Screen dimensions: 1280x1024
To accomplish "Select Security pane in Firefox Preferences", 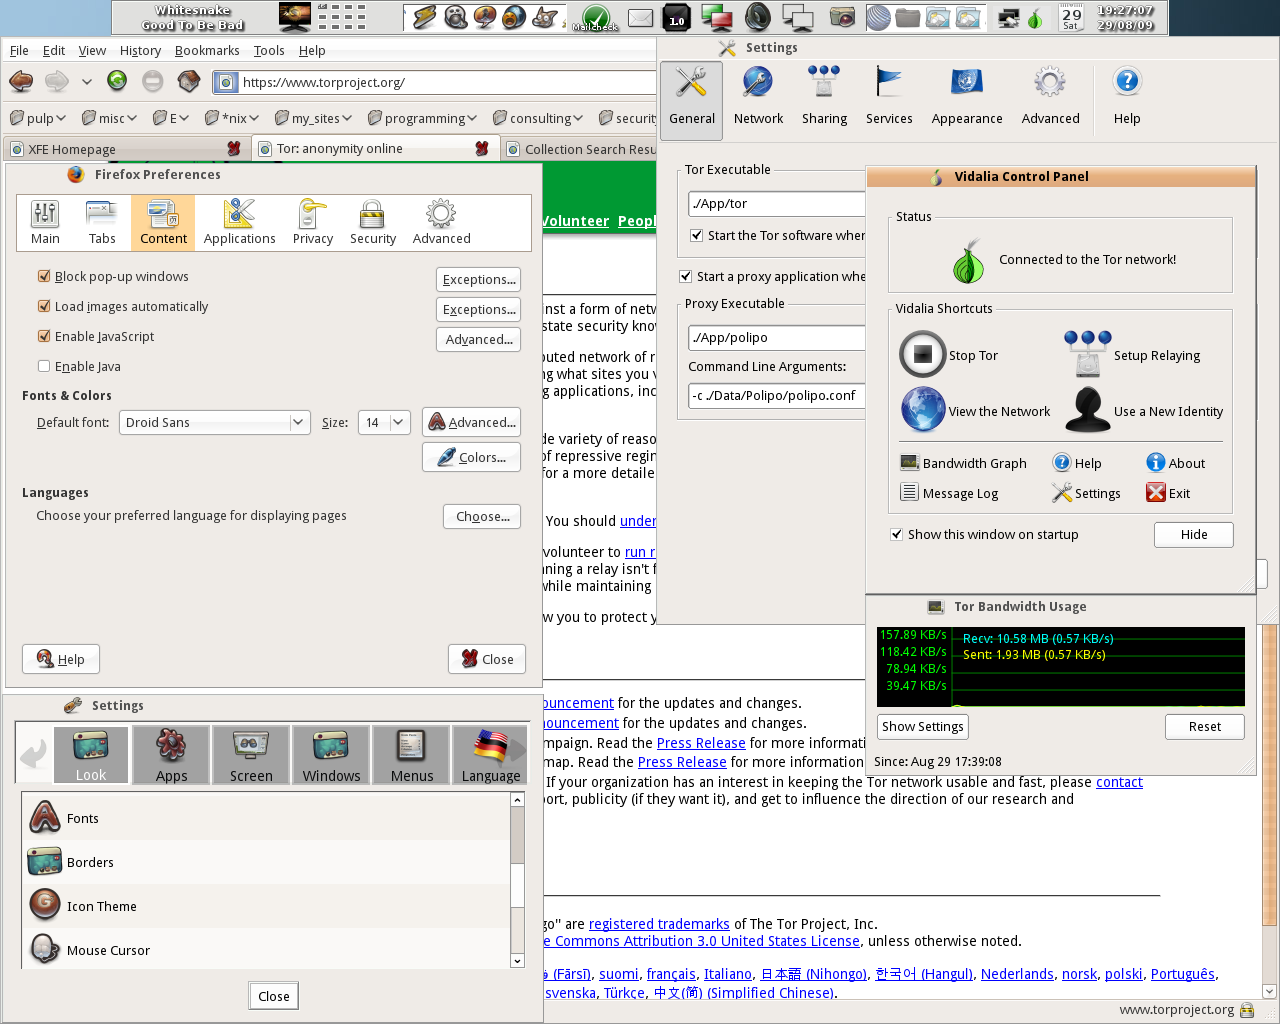I will coord(372,222).
